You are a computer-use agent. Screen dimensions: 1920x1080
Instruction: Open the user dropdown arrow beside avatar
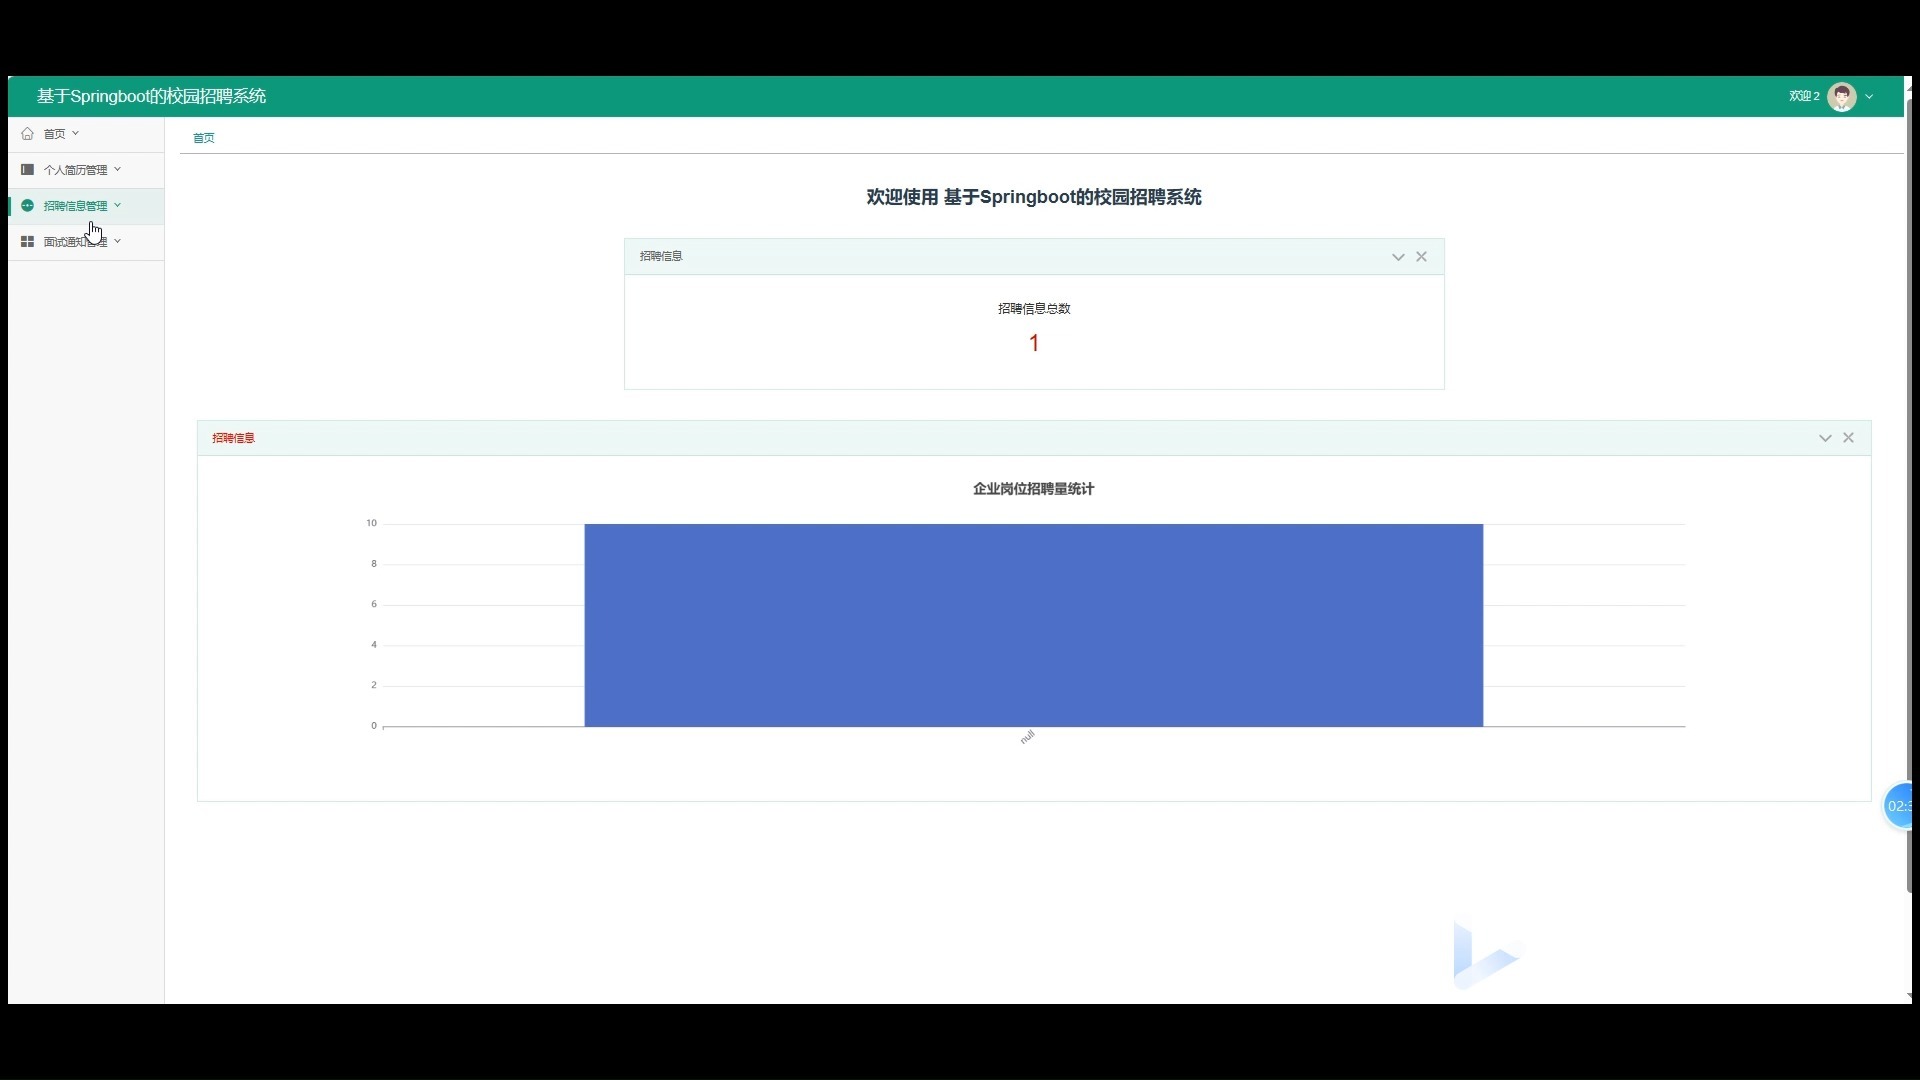[x=1869, y=97]
